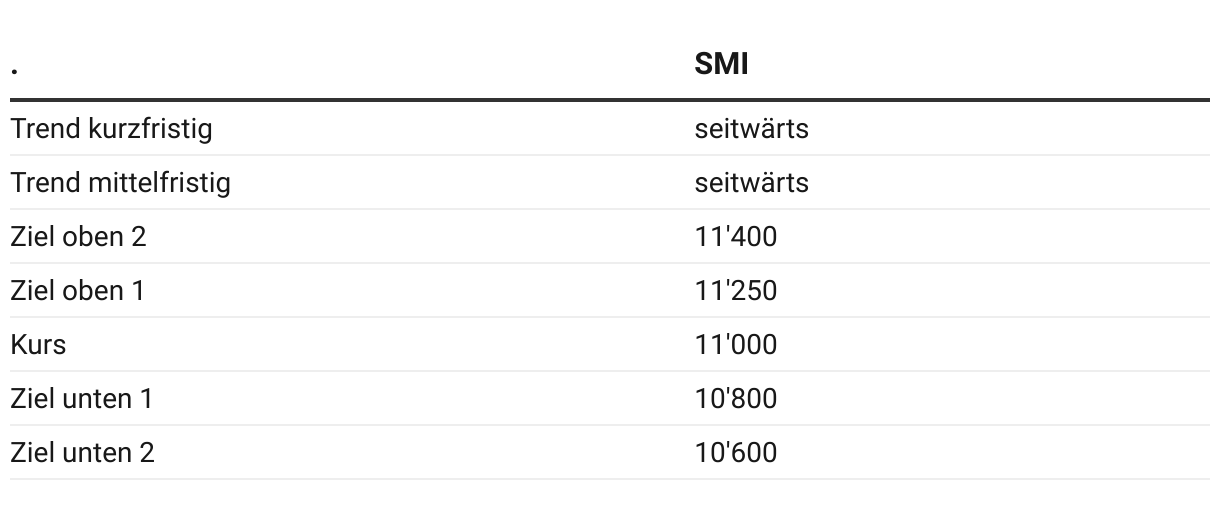
Task: Click the seitwärts value for Trend mittelfristig
Action: click(751, 183)
